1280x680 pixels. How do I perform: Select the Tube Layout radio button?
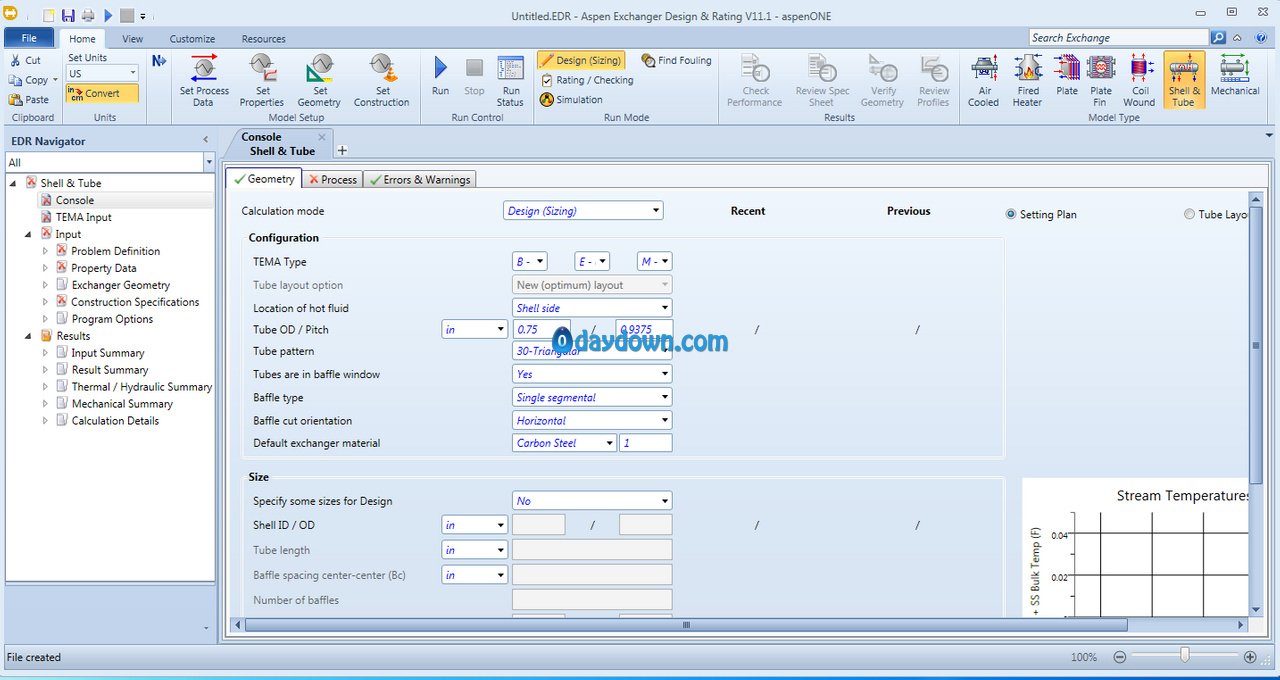(1189, 214)
